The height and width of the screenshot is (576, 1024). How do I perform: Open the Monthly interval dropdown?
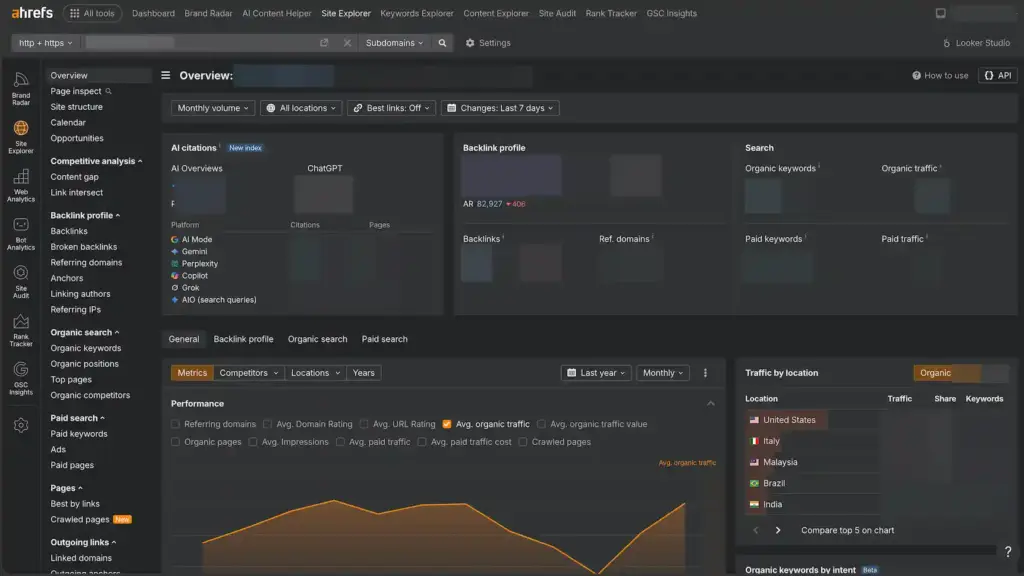pos(663,373)
